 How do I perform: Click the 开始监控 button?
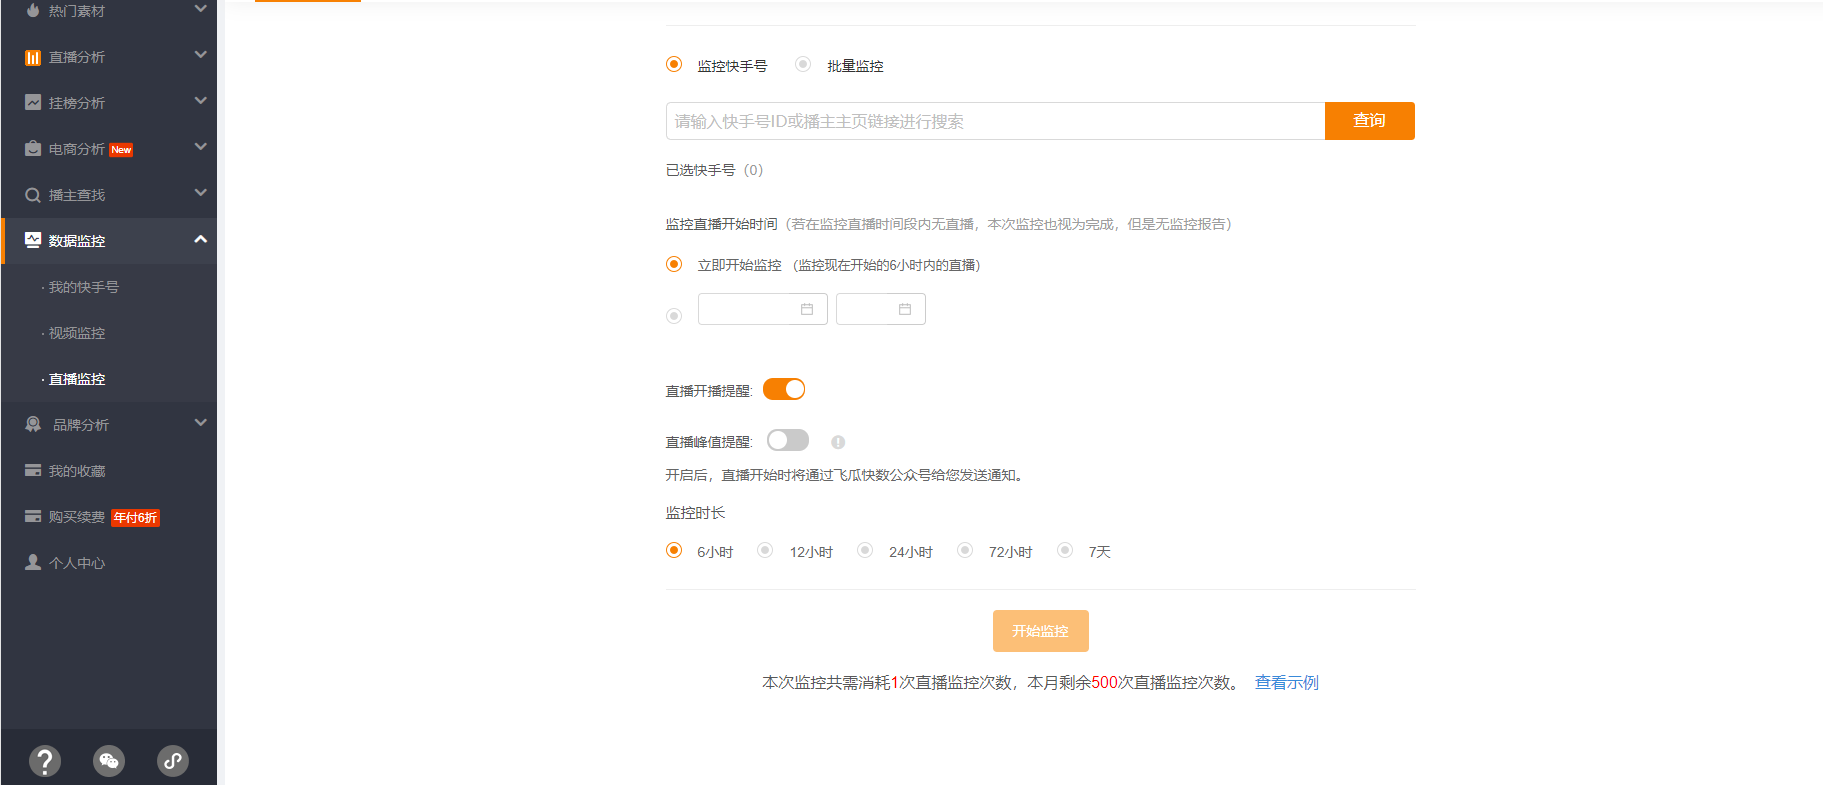tap(1040, 631)
